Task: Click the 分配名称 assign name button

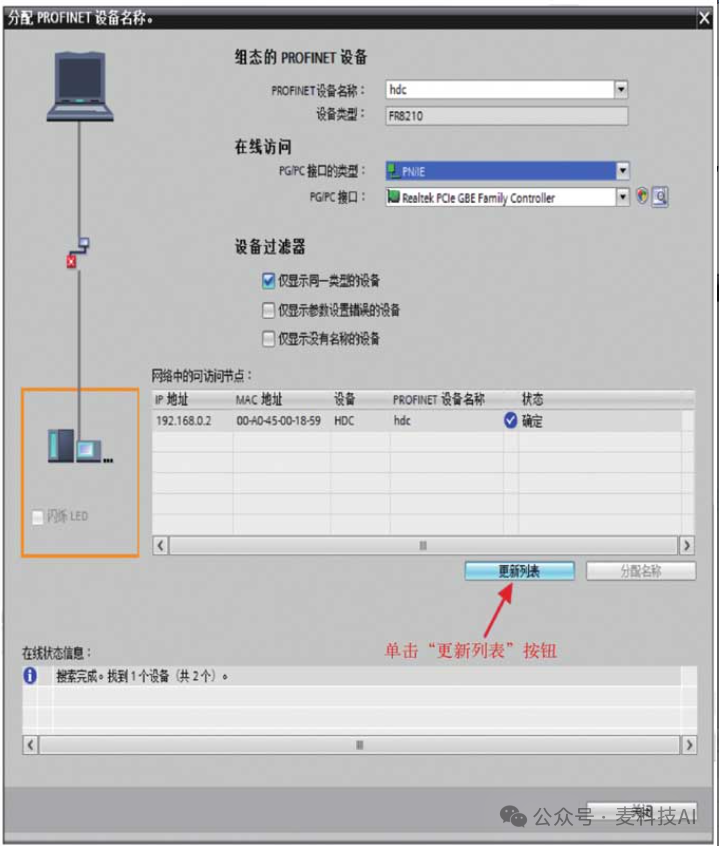Action: 641,571
